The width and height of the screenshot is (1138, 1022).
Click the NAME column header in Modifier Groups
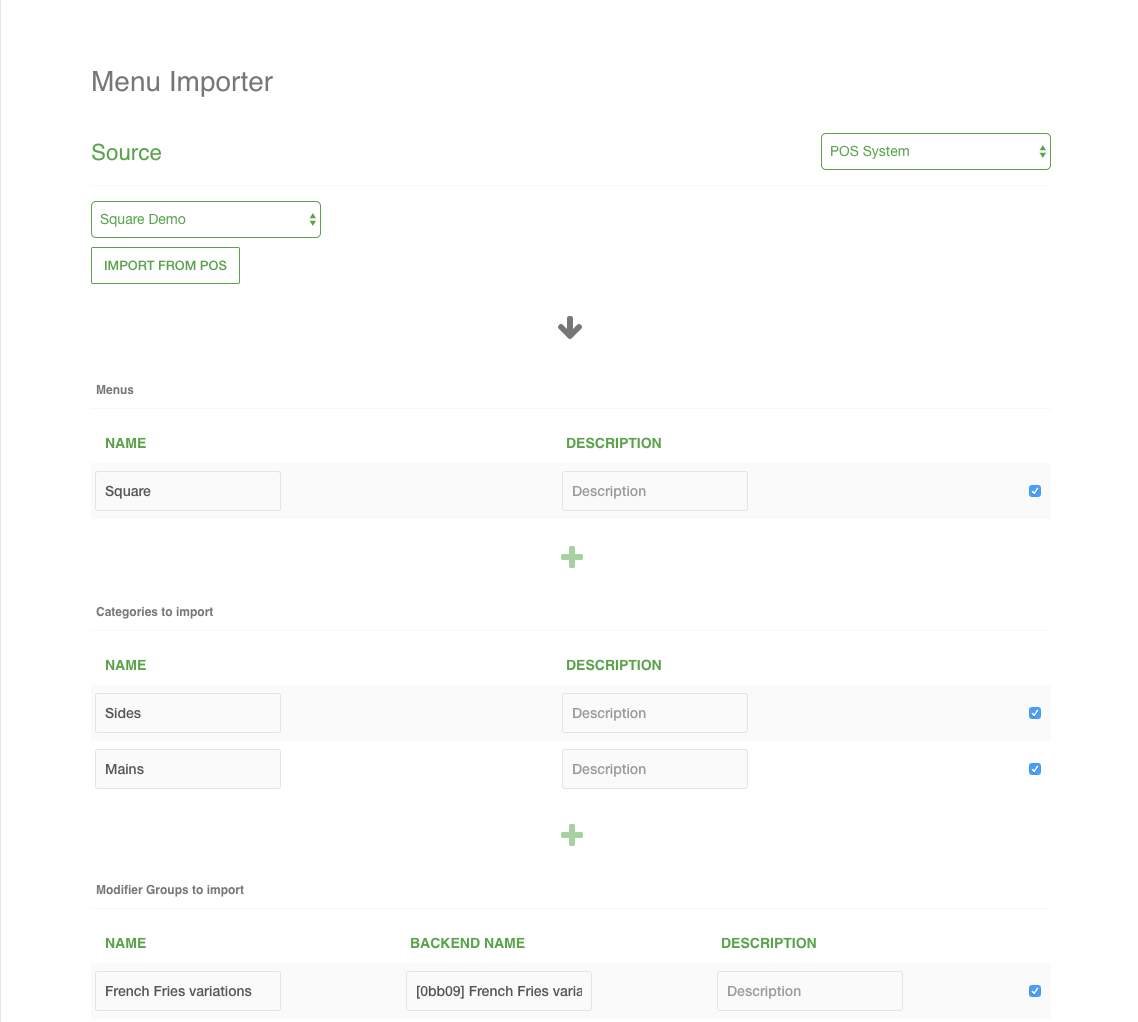(125, 943)
